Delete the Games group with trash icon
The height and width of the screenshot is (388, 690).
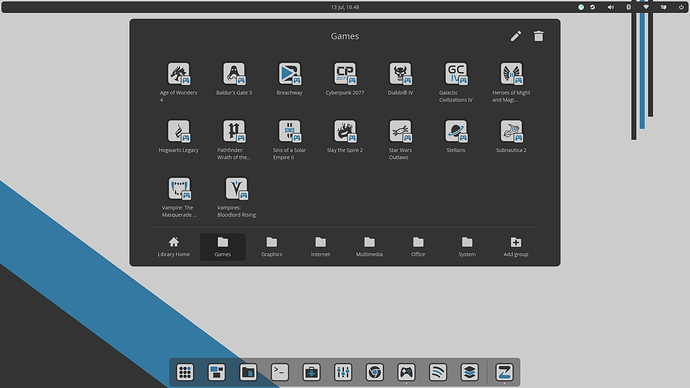pos(539,36)
